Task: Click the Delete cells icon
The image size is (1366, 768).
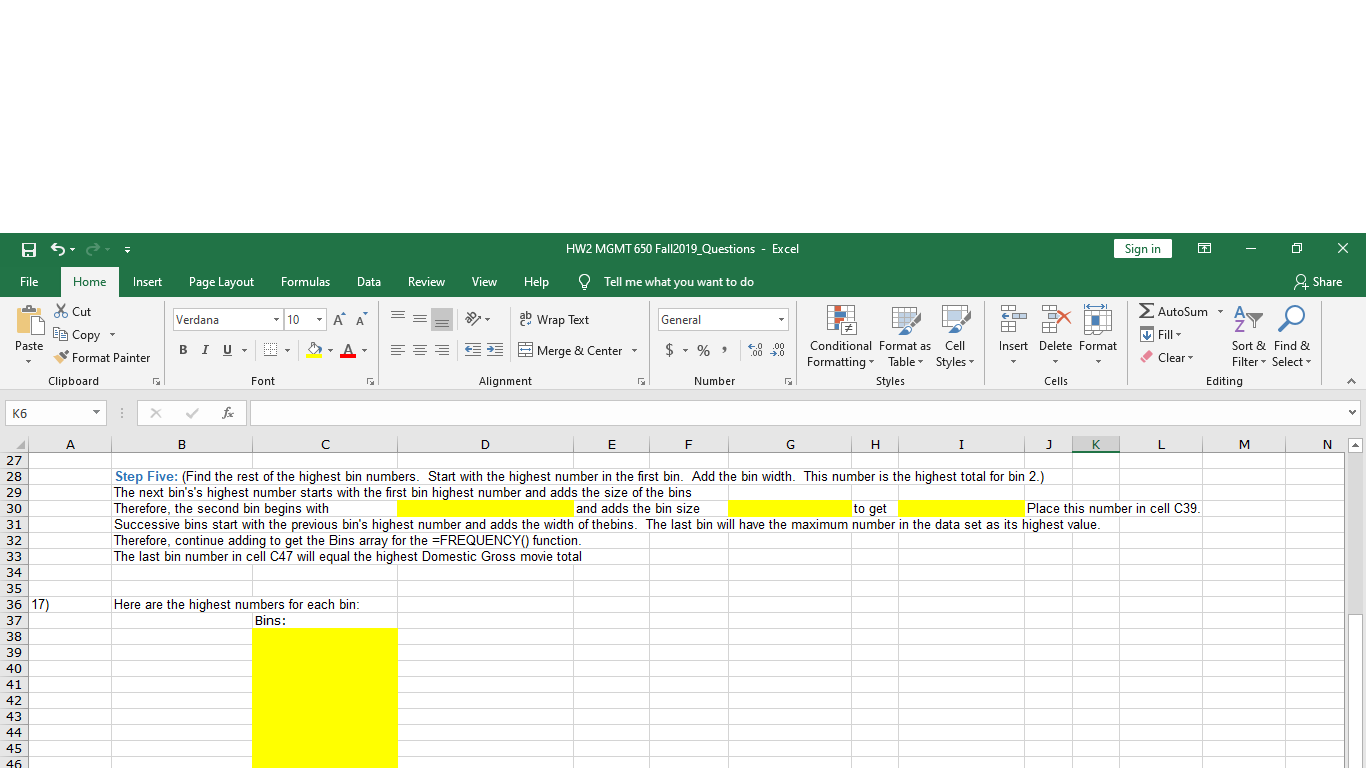Action: coord(1055,320)
